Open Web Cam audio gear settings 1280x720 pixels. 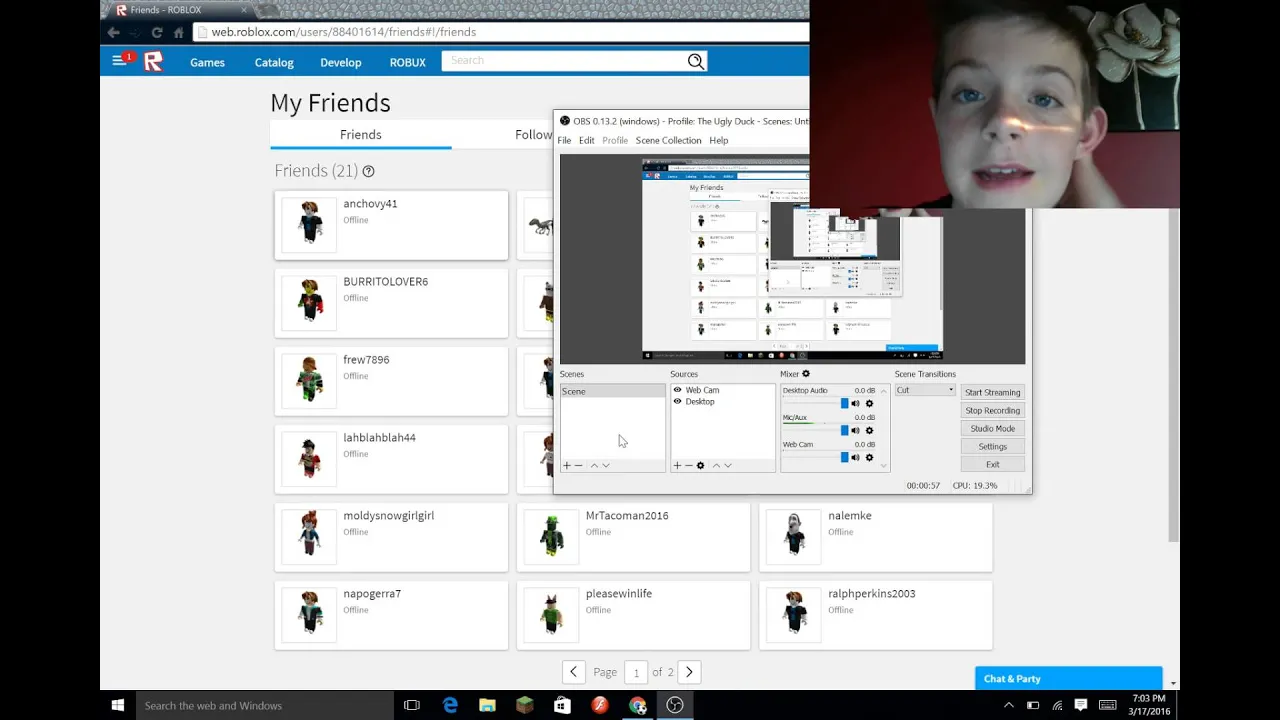[x=869, y=458]
